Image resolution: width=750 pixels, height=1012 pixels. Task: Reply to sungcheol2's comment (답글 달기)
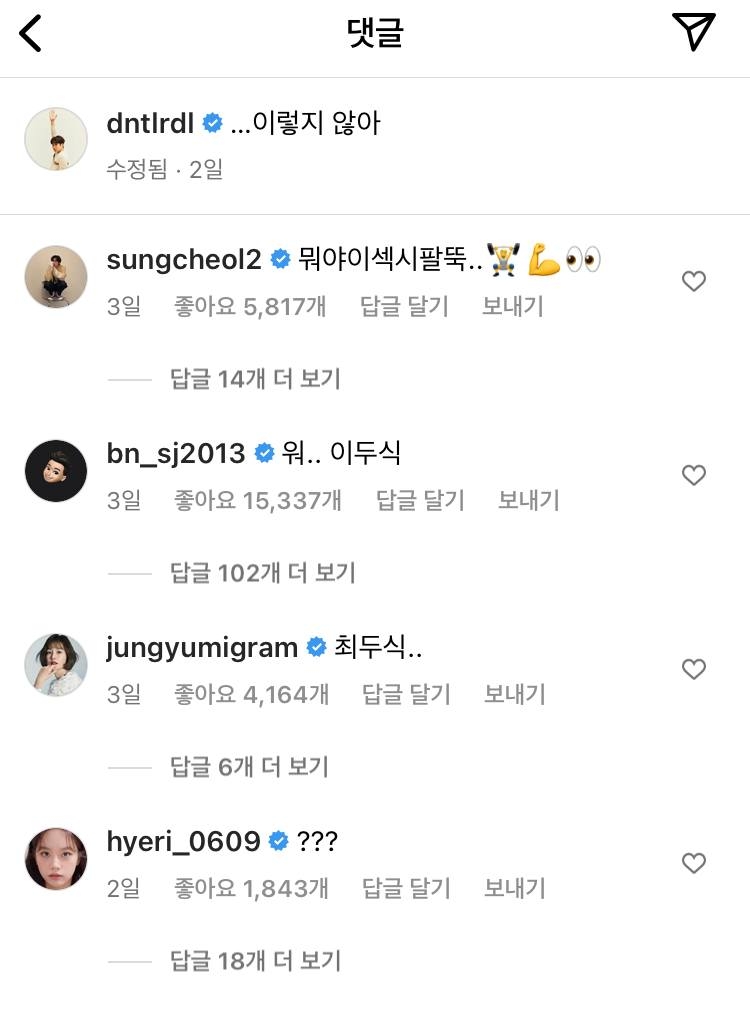(404, 306)
